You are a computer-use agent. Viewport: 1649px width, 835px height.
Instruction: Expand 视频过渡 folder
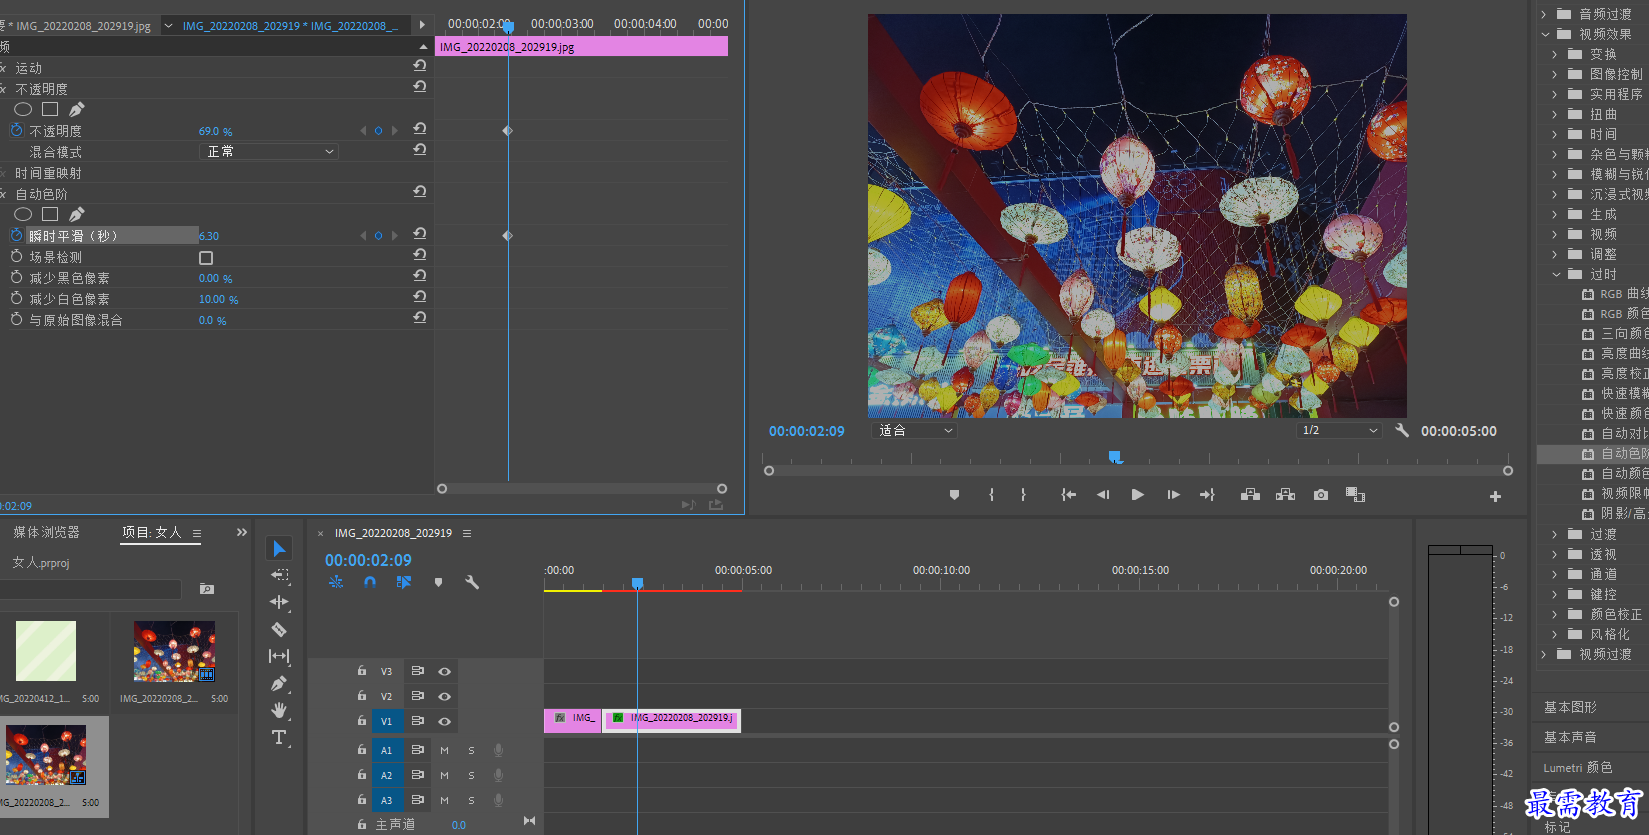point(1543,654)
